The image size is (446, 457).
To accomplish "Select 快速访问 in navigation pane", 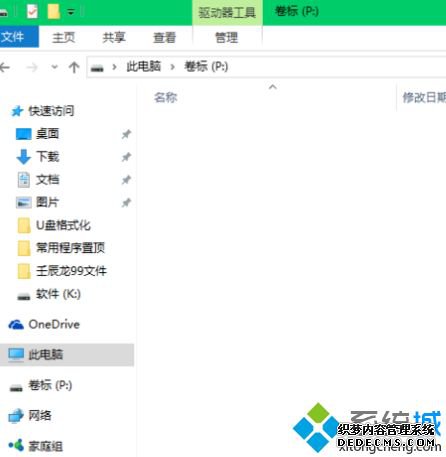I will tap(51, 111).
